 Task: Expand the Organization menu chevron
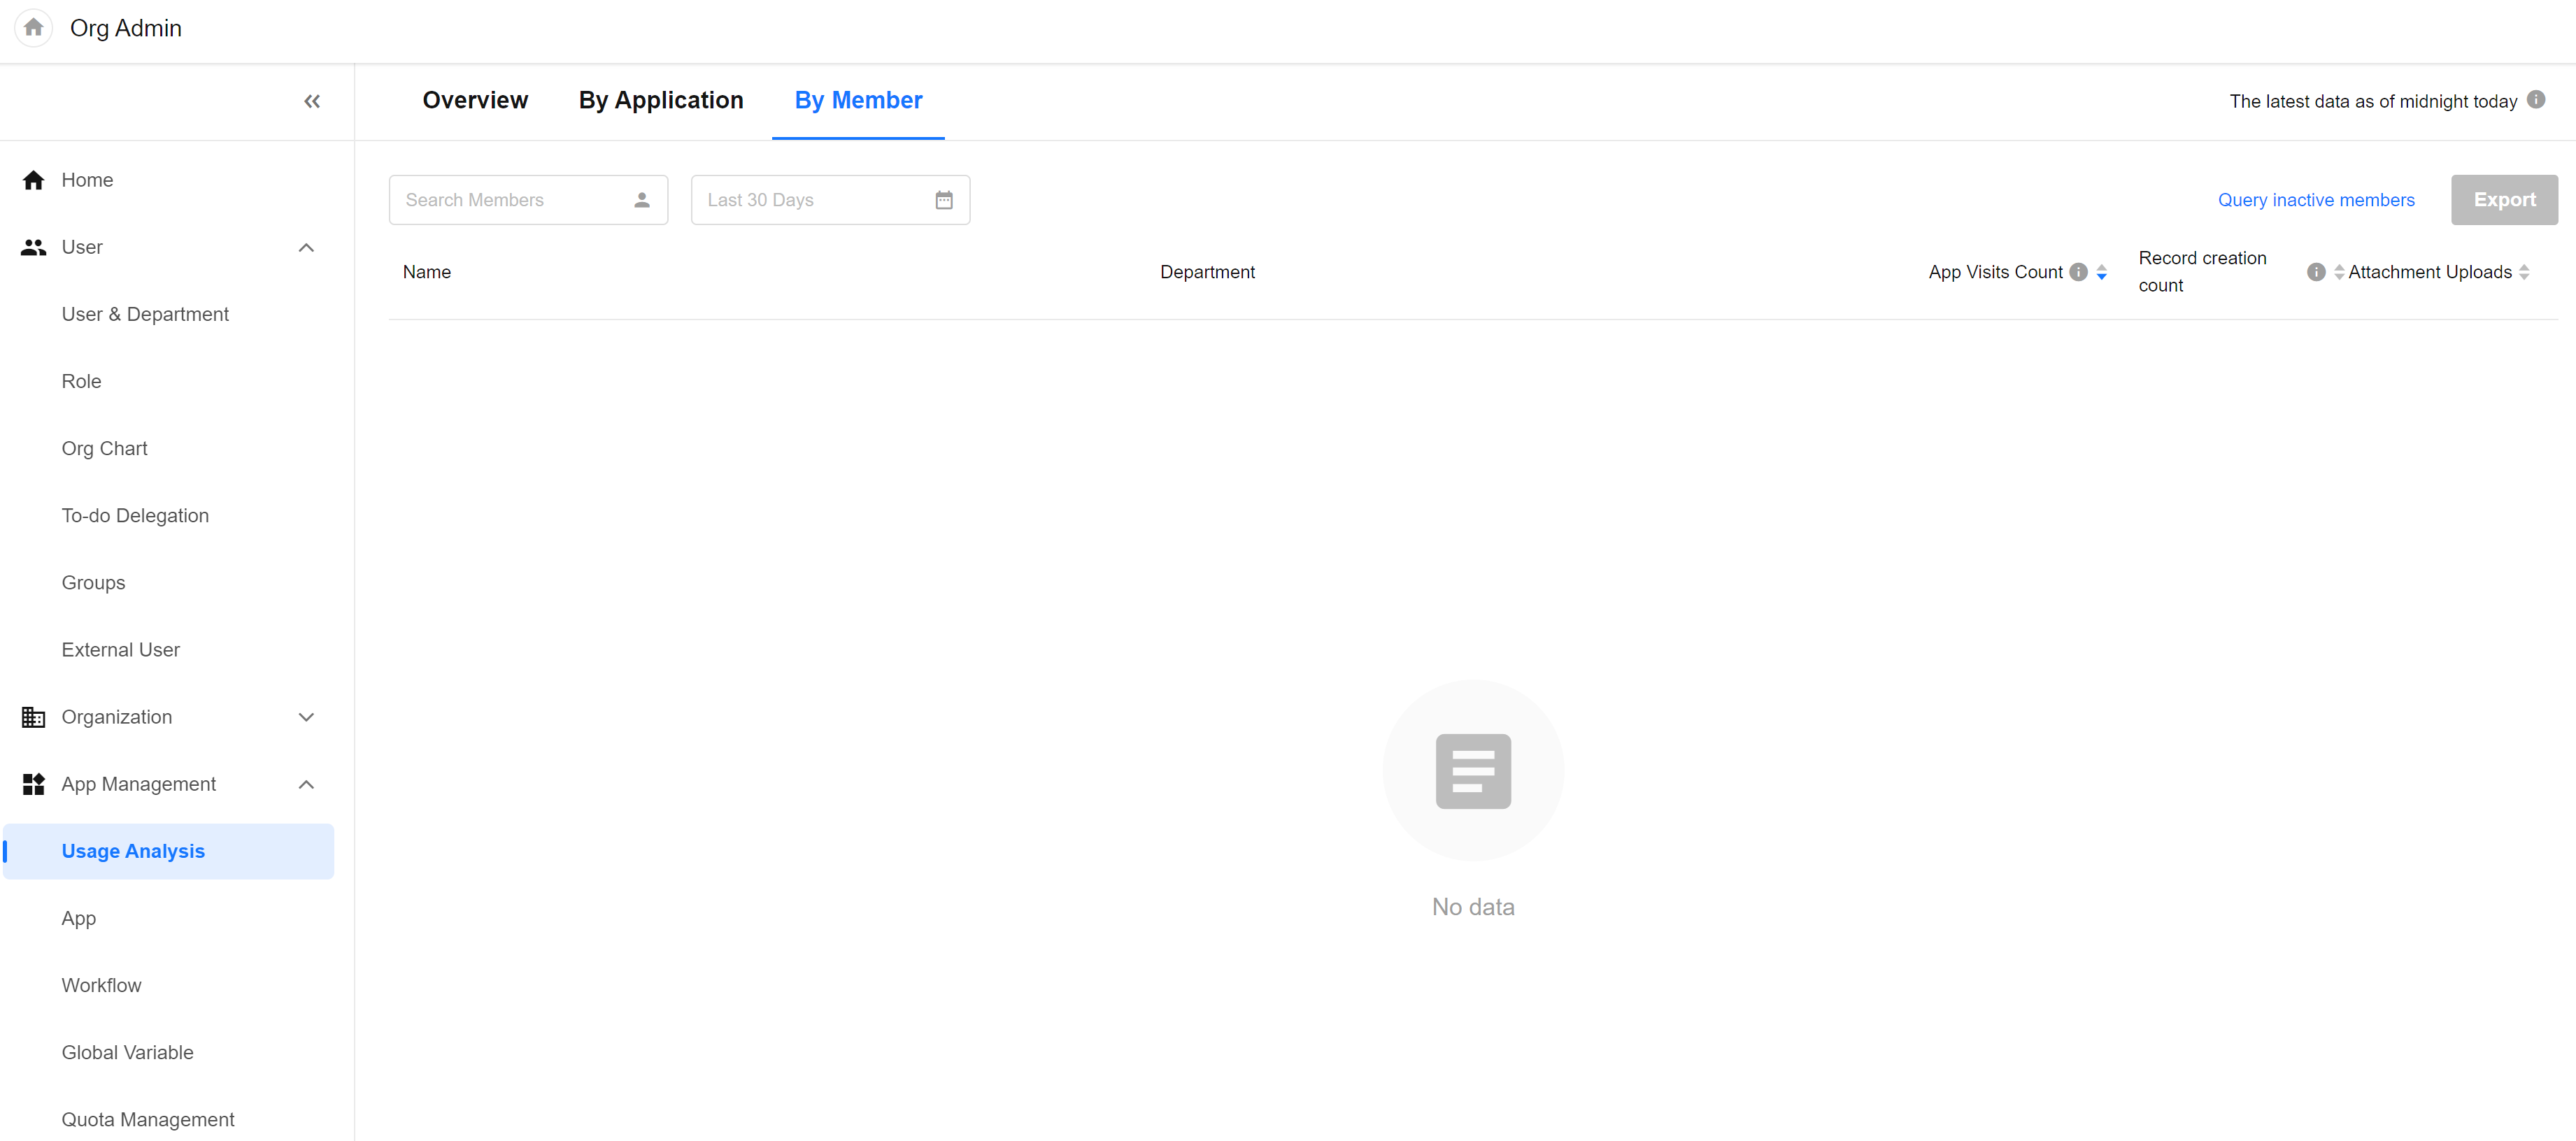[307, 717]
